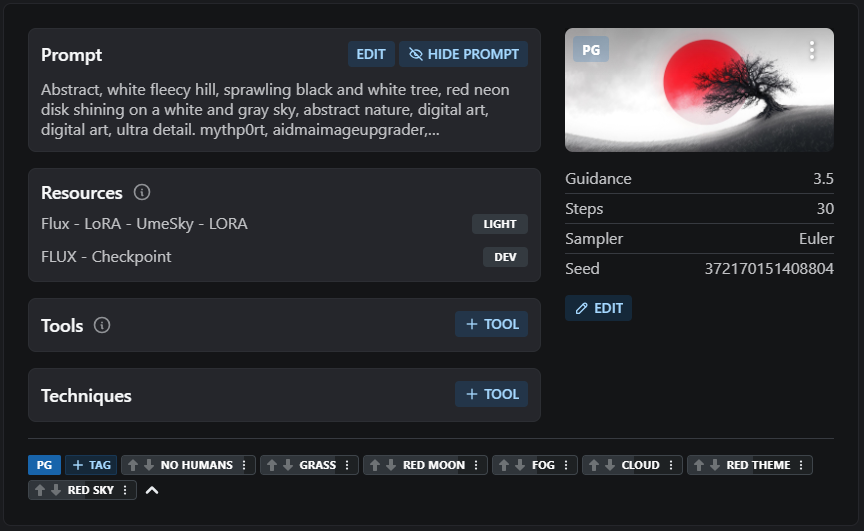Open the image thumbnail options menu
Screen dimensions: 864x531
pyautogui.click(x=812, y=49)
